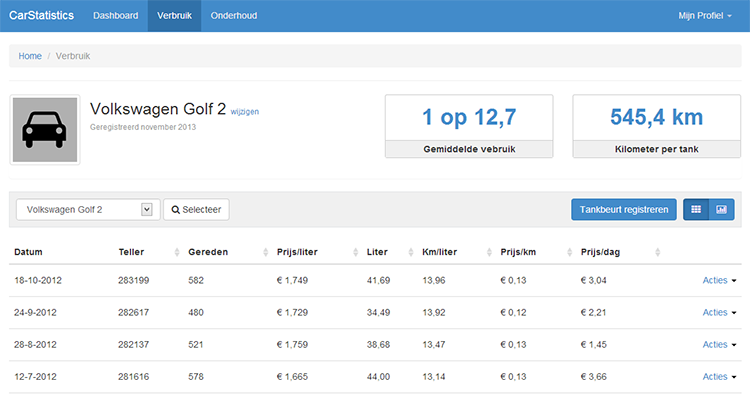The image size is (750, 400).
Task: Switch to table grid view icon
Action: (693, 210)
